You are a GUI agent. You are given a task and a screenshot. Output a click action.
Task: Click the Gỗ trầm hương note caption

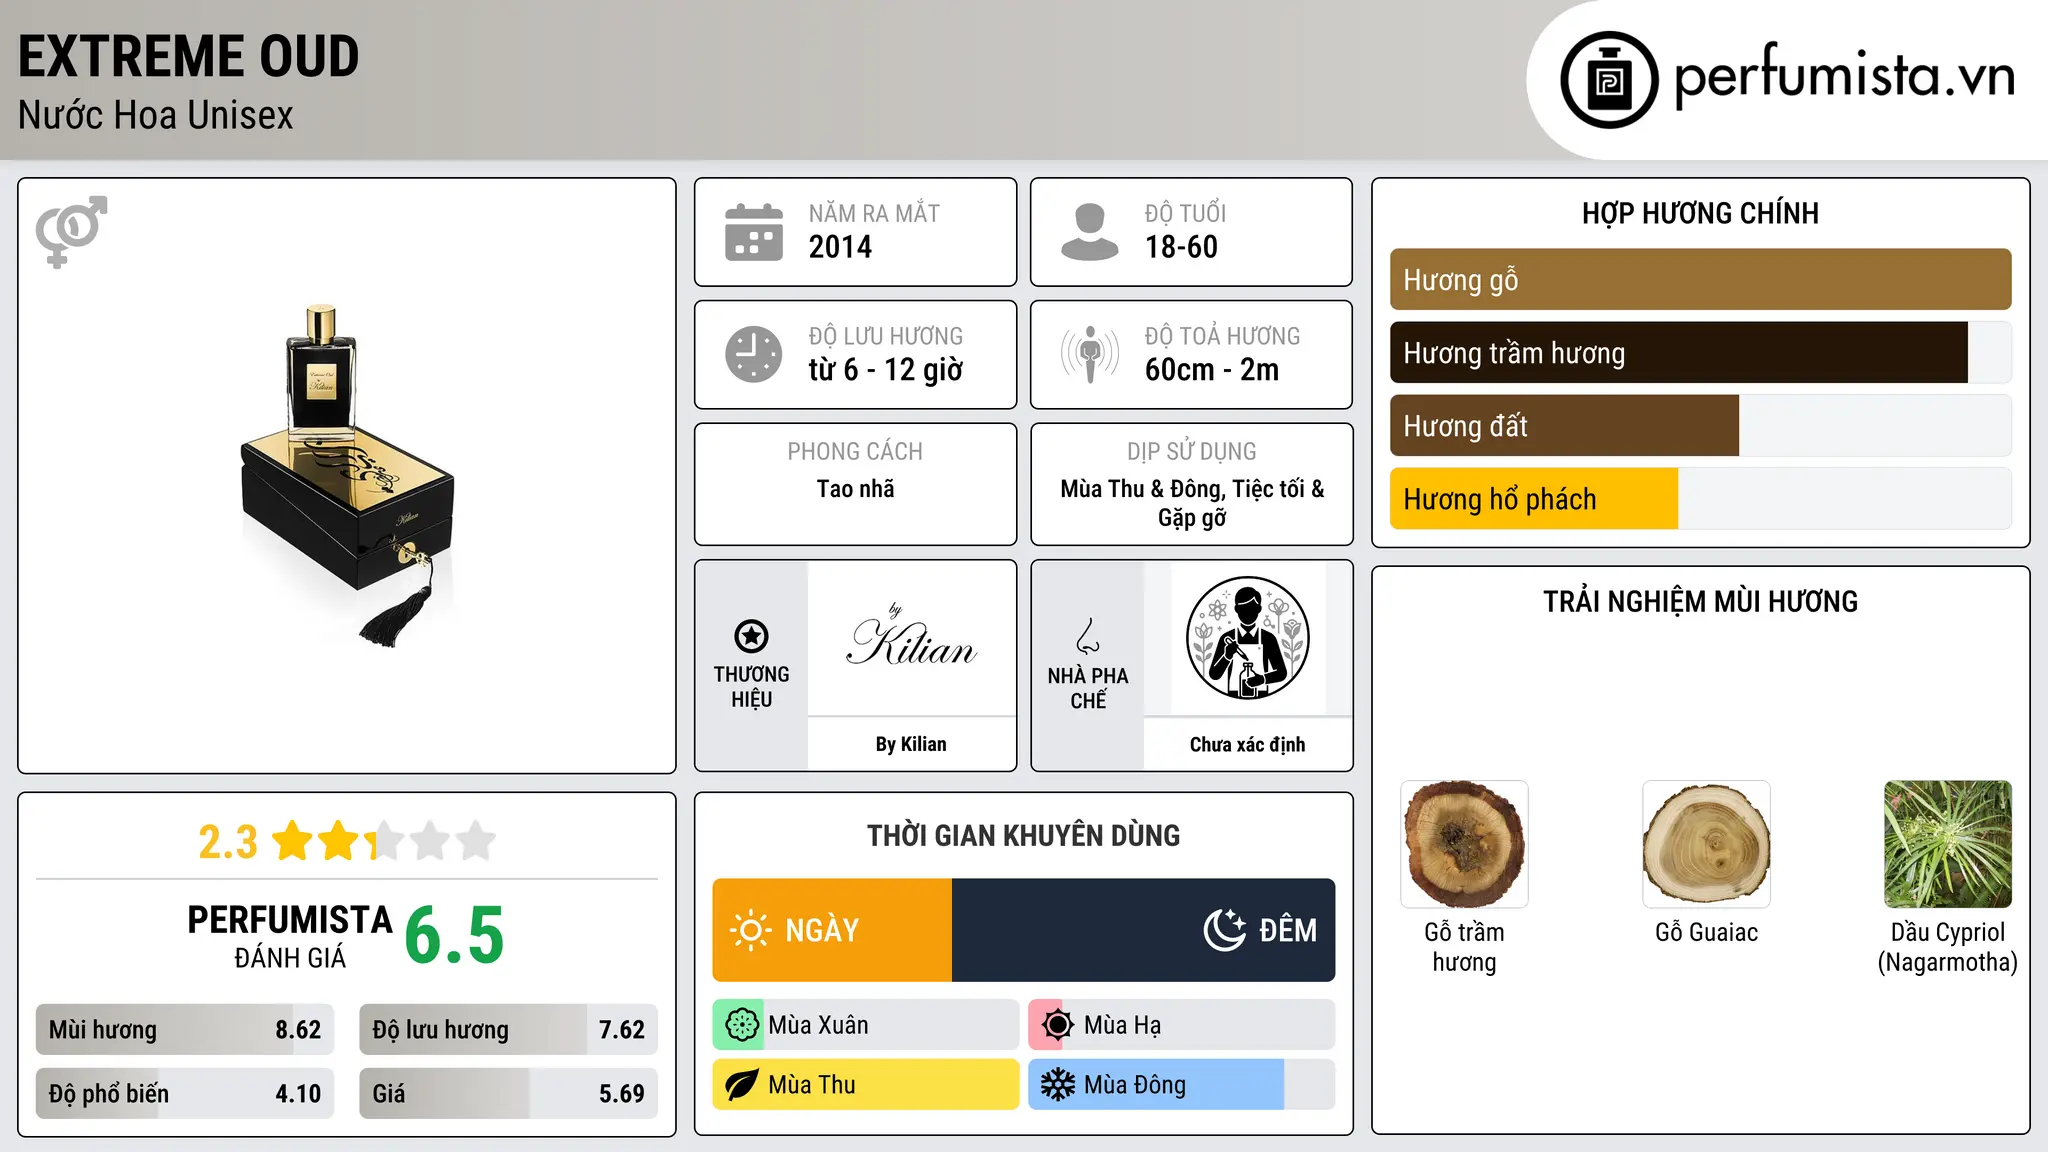[x=1464, y=947]
